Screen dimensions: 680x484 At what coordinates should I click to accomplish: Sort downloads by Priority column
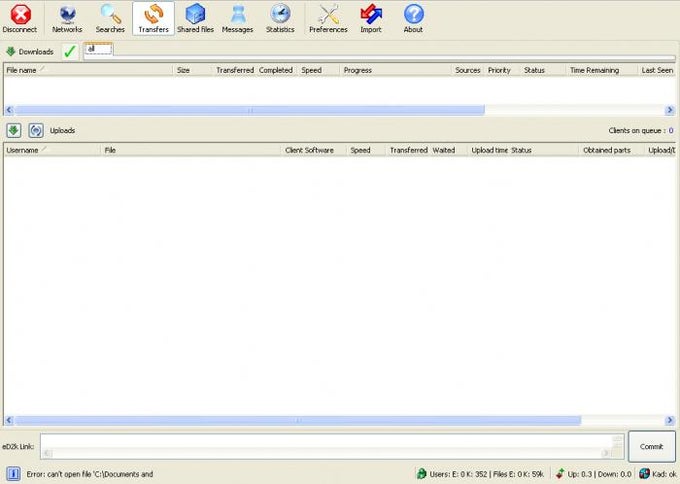pyautogui.click(x=502, y=70)
